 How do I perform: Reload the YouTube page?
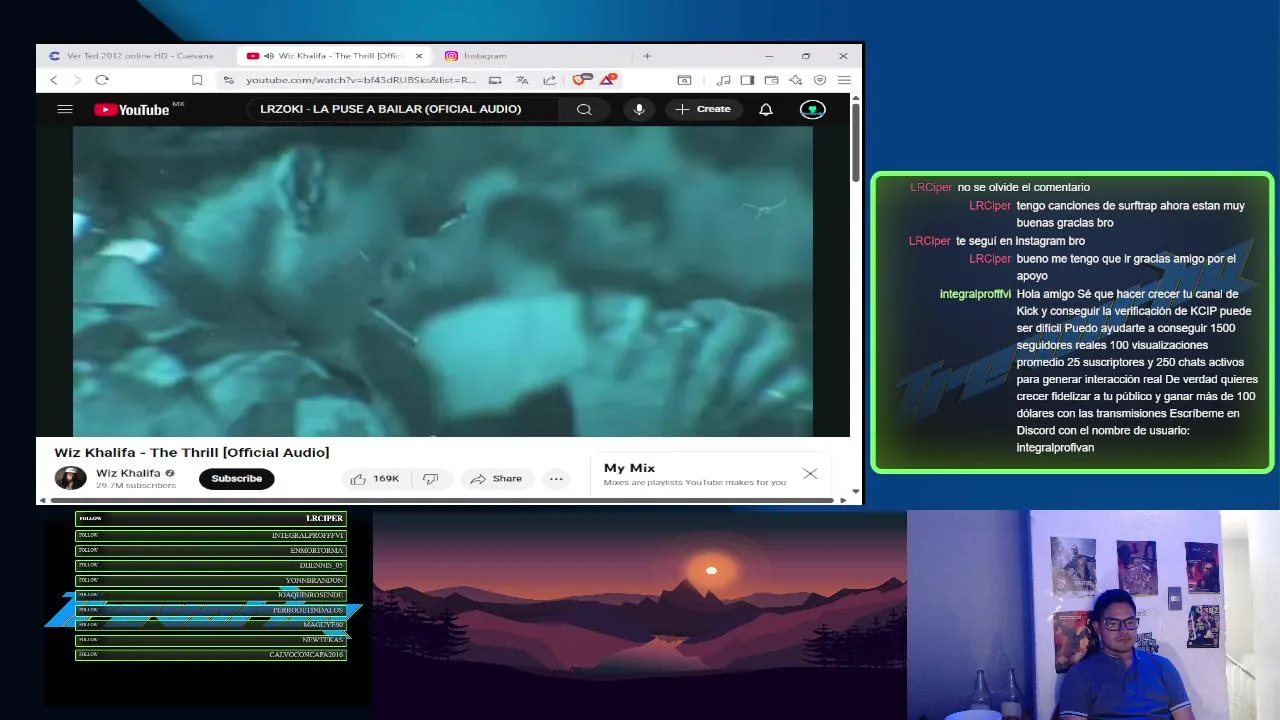(x=102, y=80)
